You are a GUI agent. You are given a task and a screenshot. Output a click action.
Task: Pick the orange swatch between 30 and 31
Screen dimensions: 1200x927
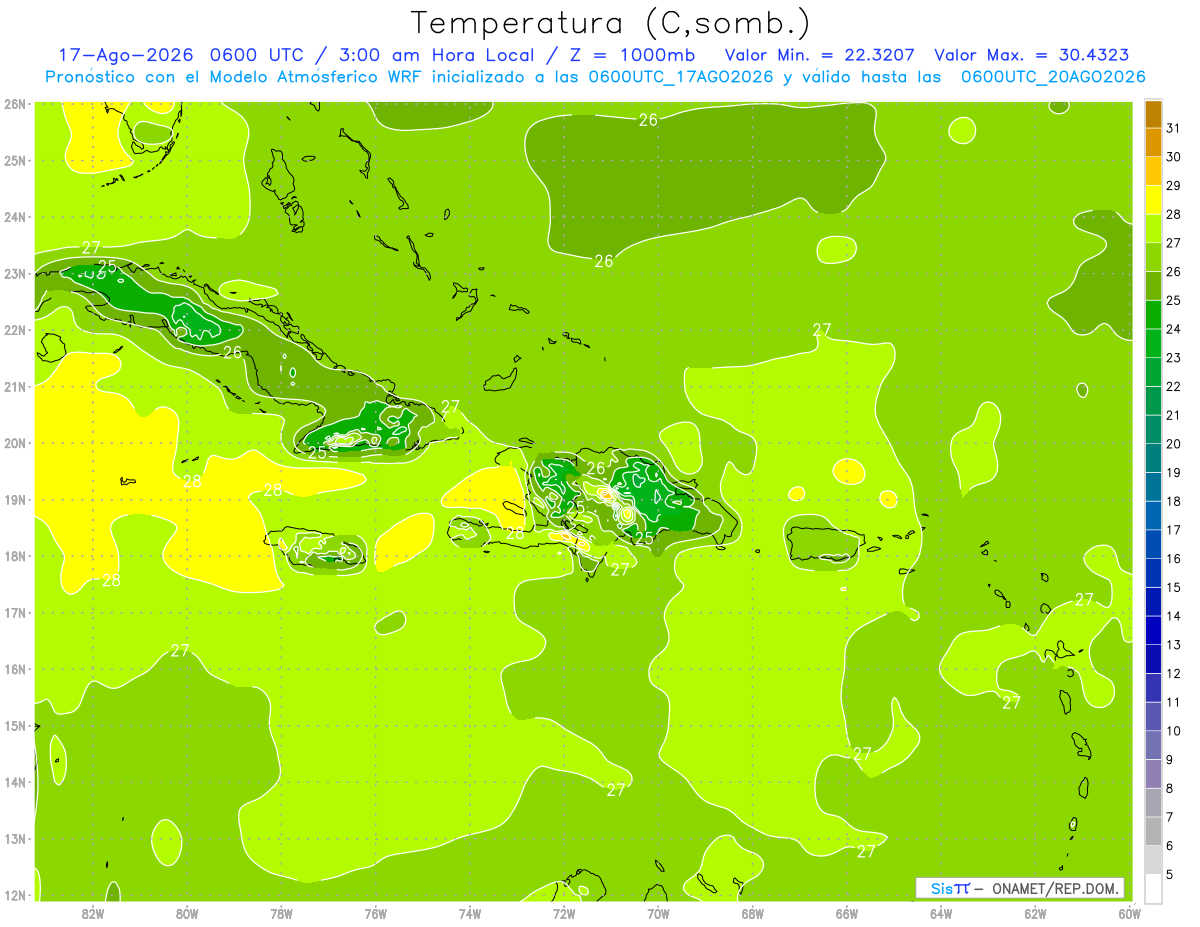(x=1153, y=143)
